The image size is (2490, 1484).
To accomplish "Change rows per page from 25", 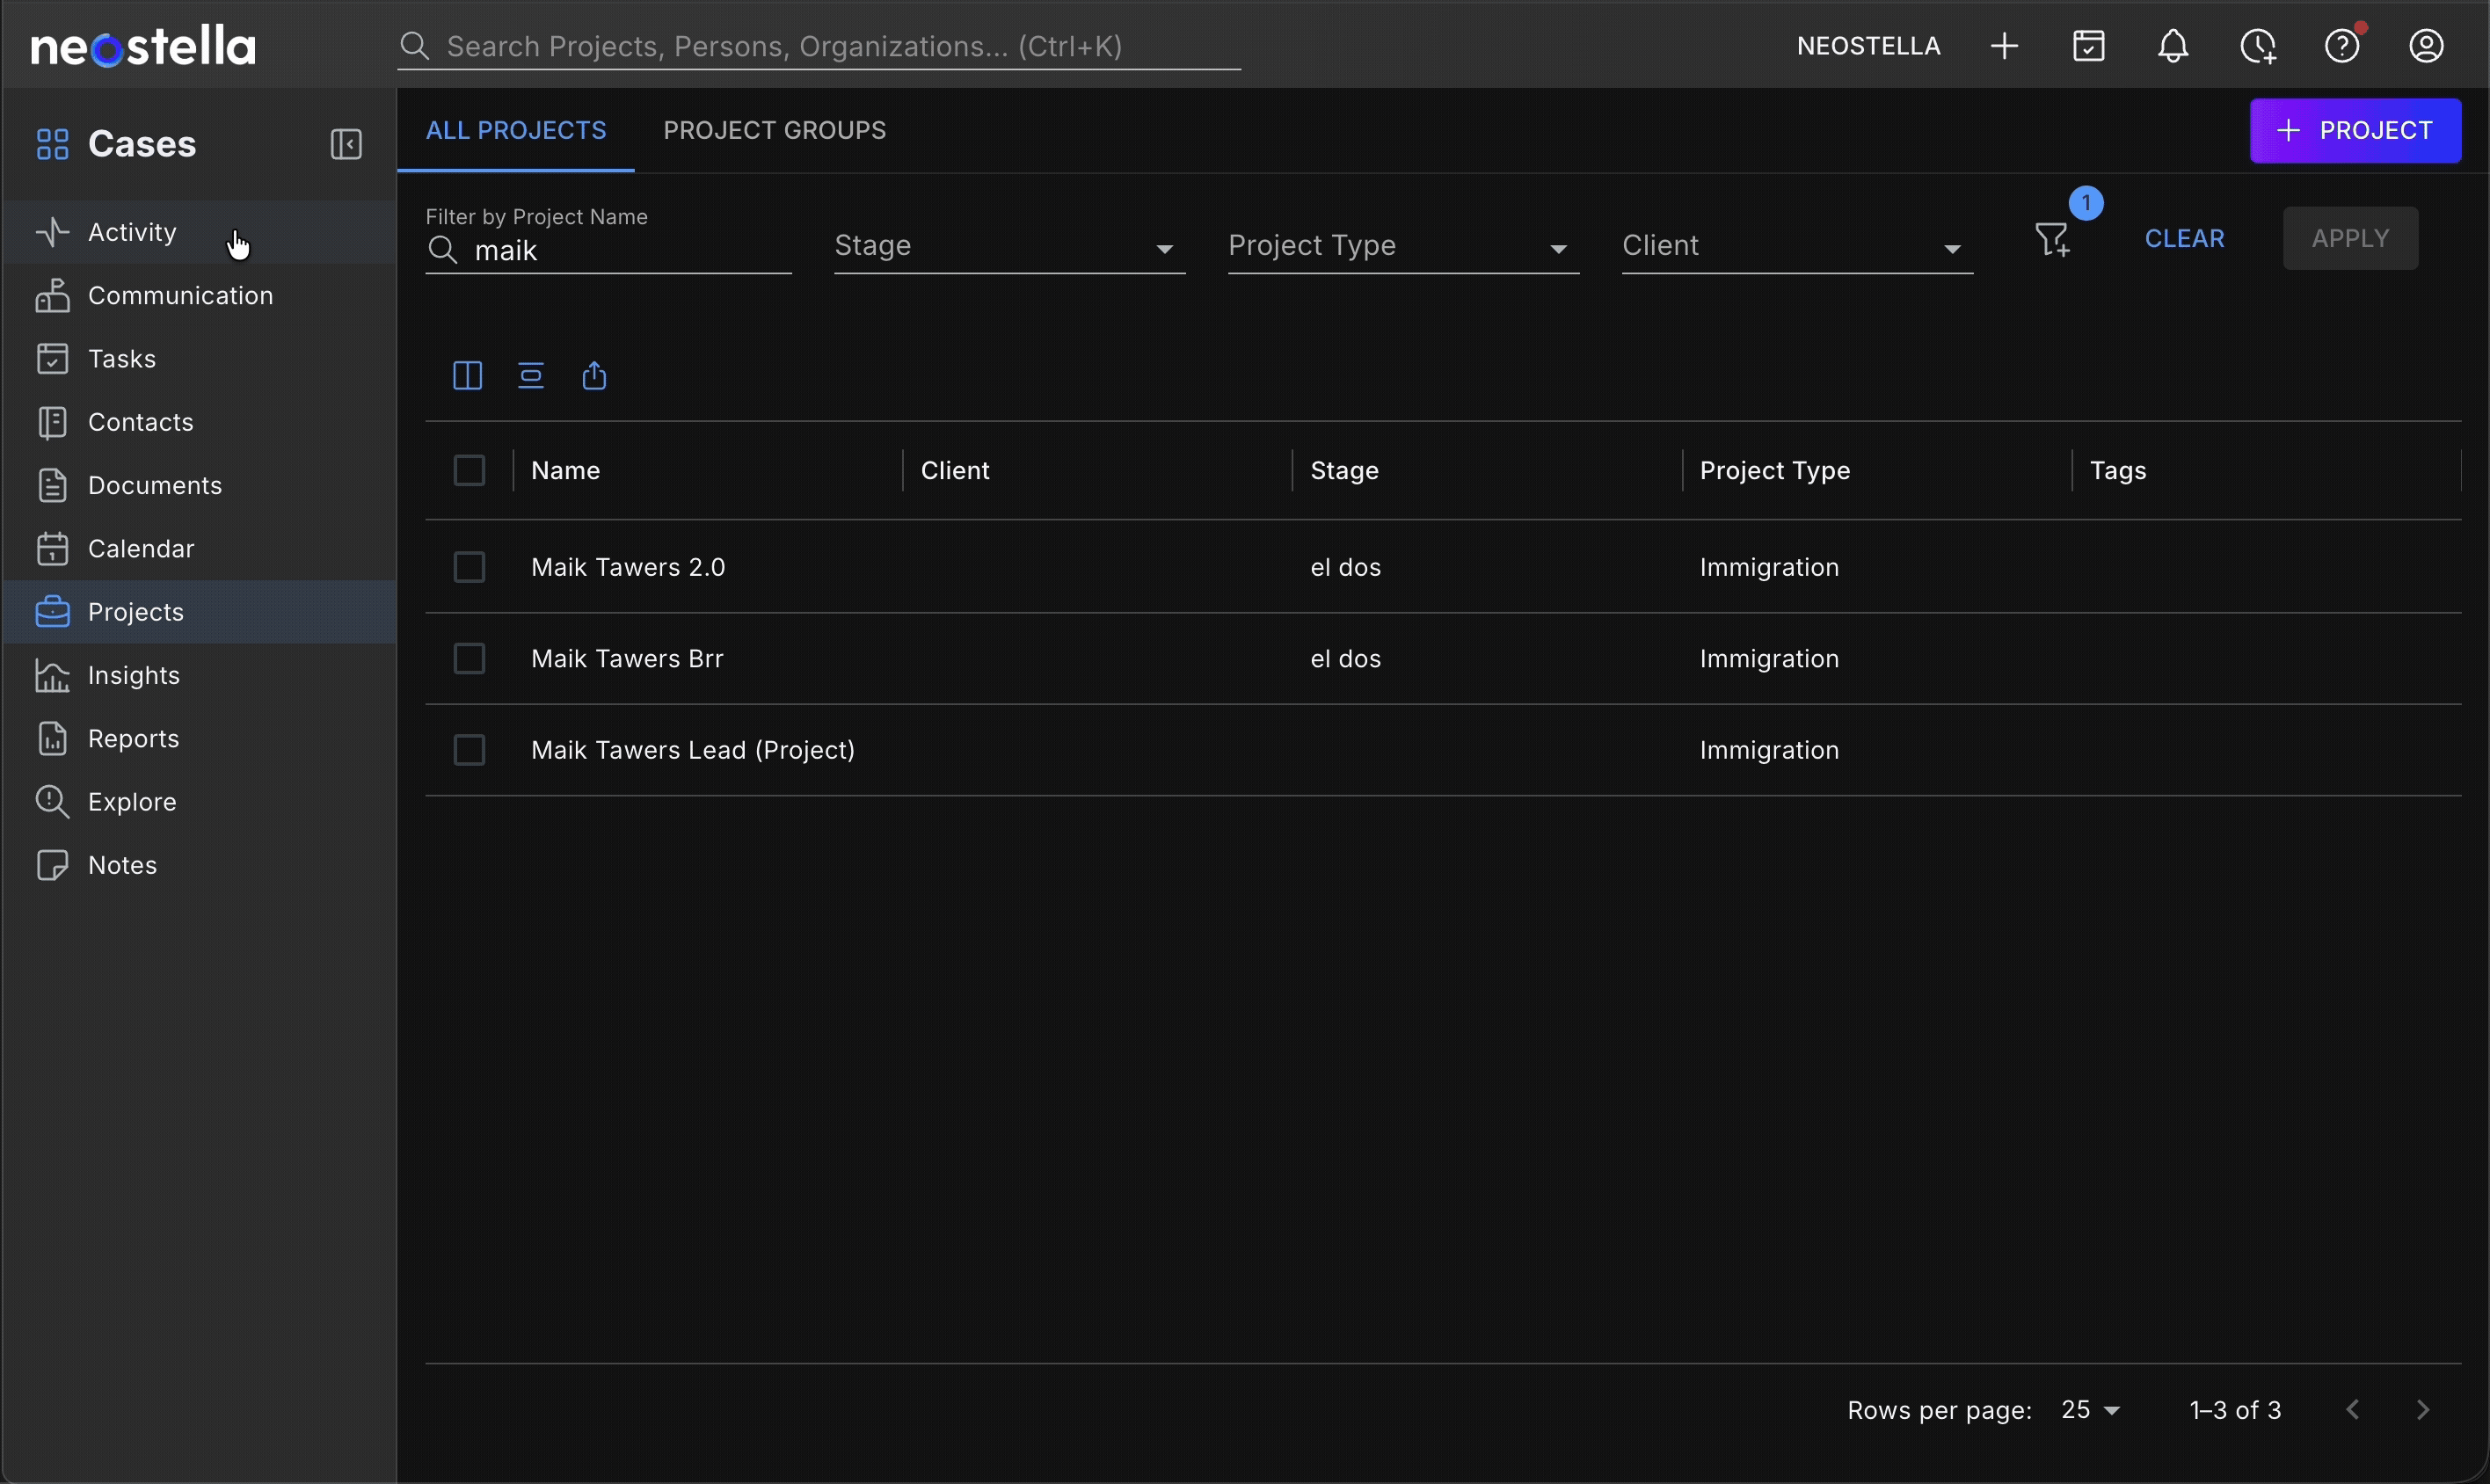I will tap(2091, 1410).
